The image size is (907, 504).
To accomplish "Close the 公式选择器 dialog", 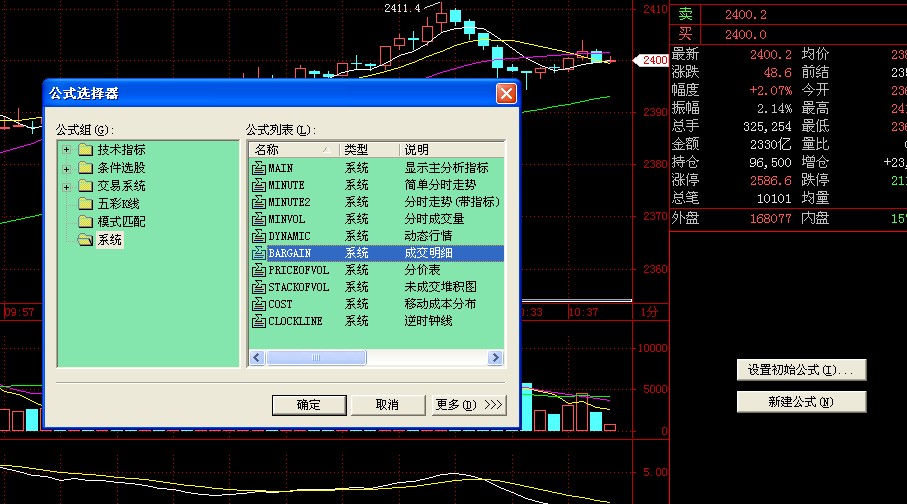I will click(506, 94).
